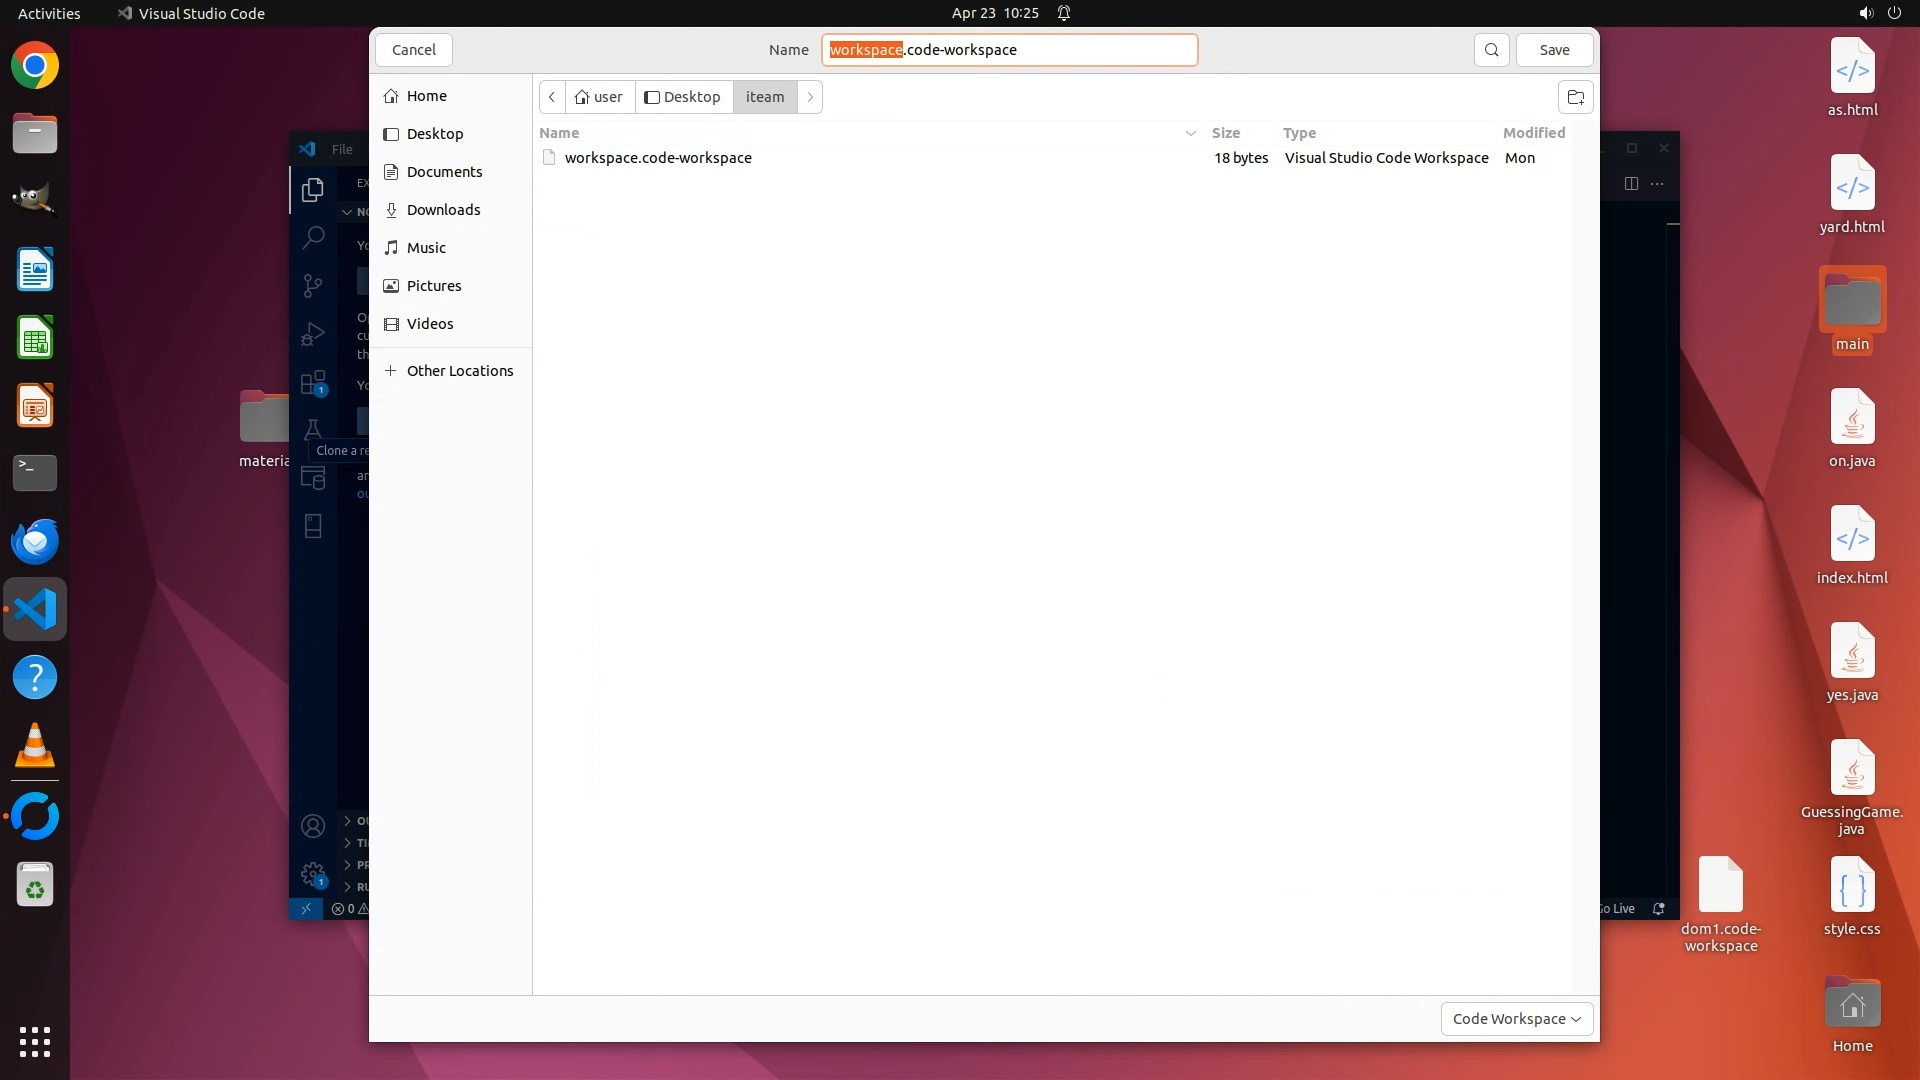The image size is (1920, 1080).
Task: Click the Name column sort arrow
Action: coord(1190,133)
